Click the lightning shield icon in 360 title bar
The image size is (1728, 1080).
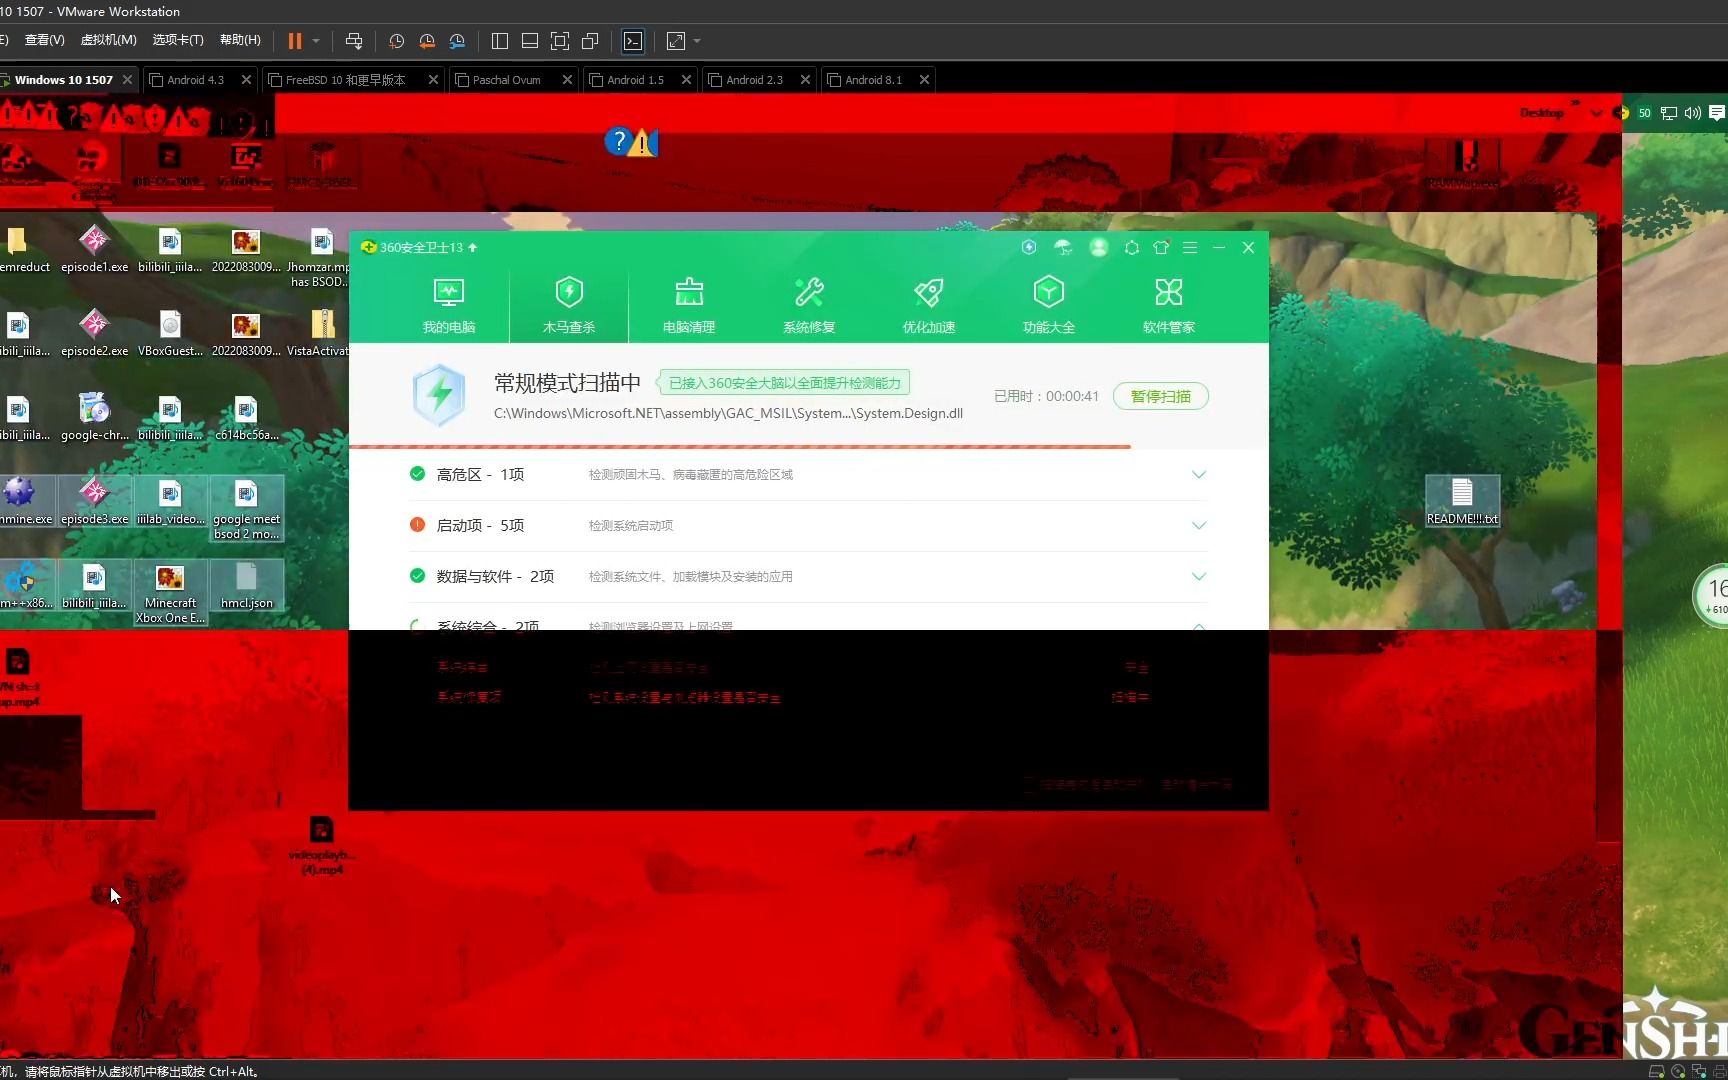(1029, 247)
